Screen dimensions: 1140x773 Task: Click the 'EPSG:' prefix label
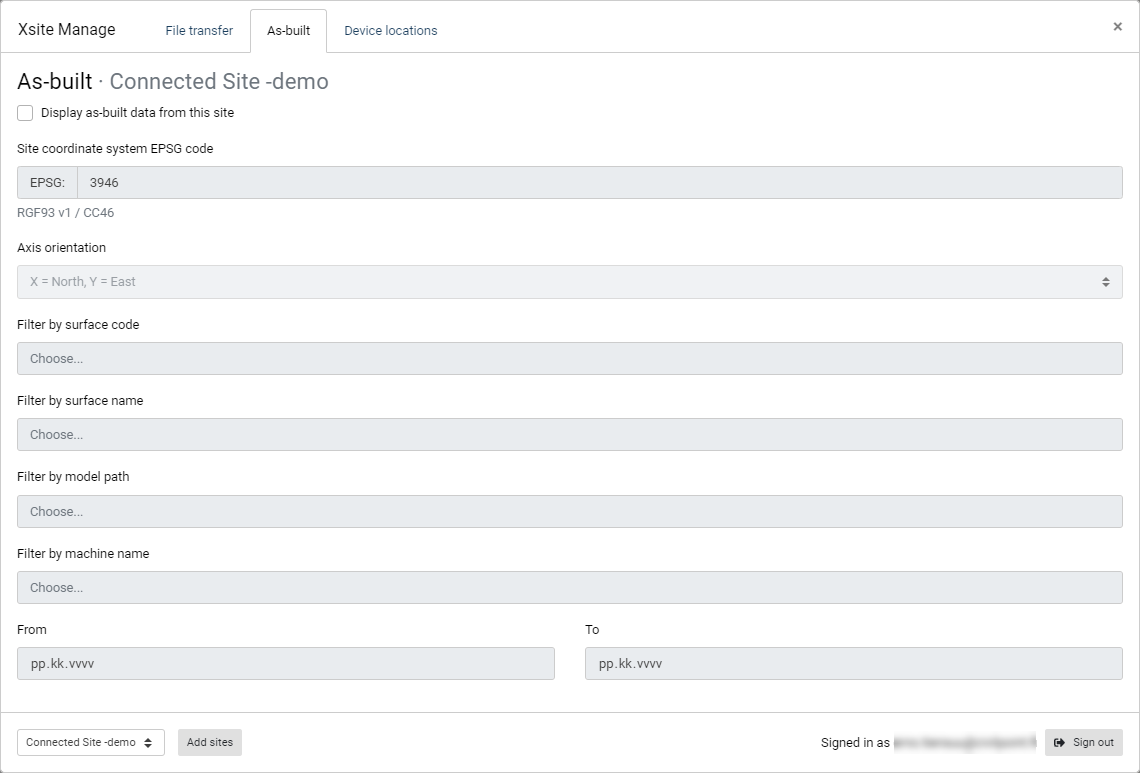pyautogui.click(x=47, y=183)
